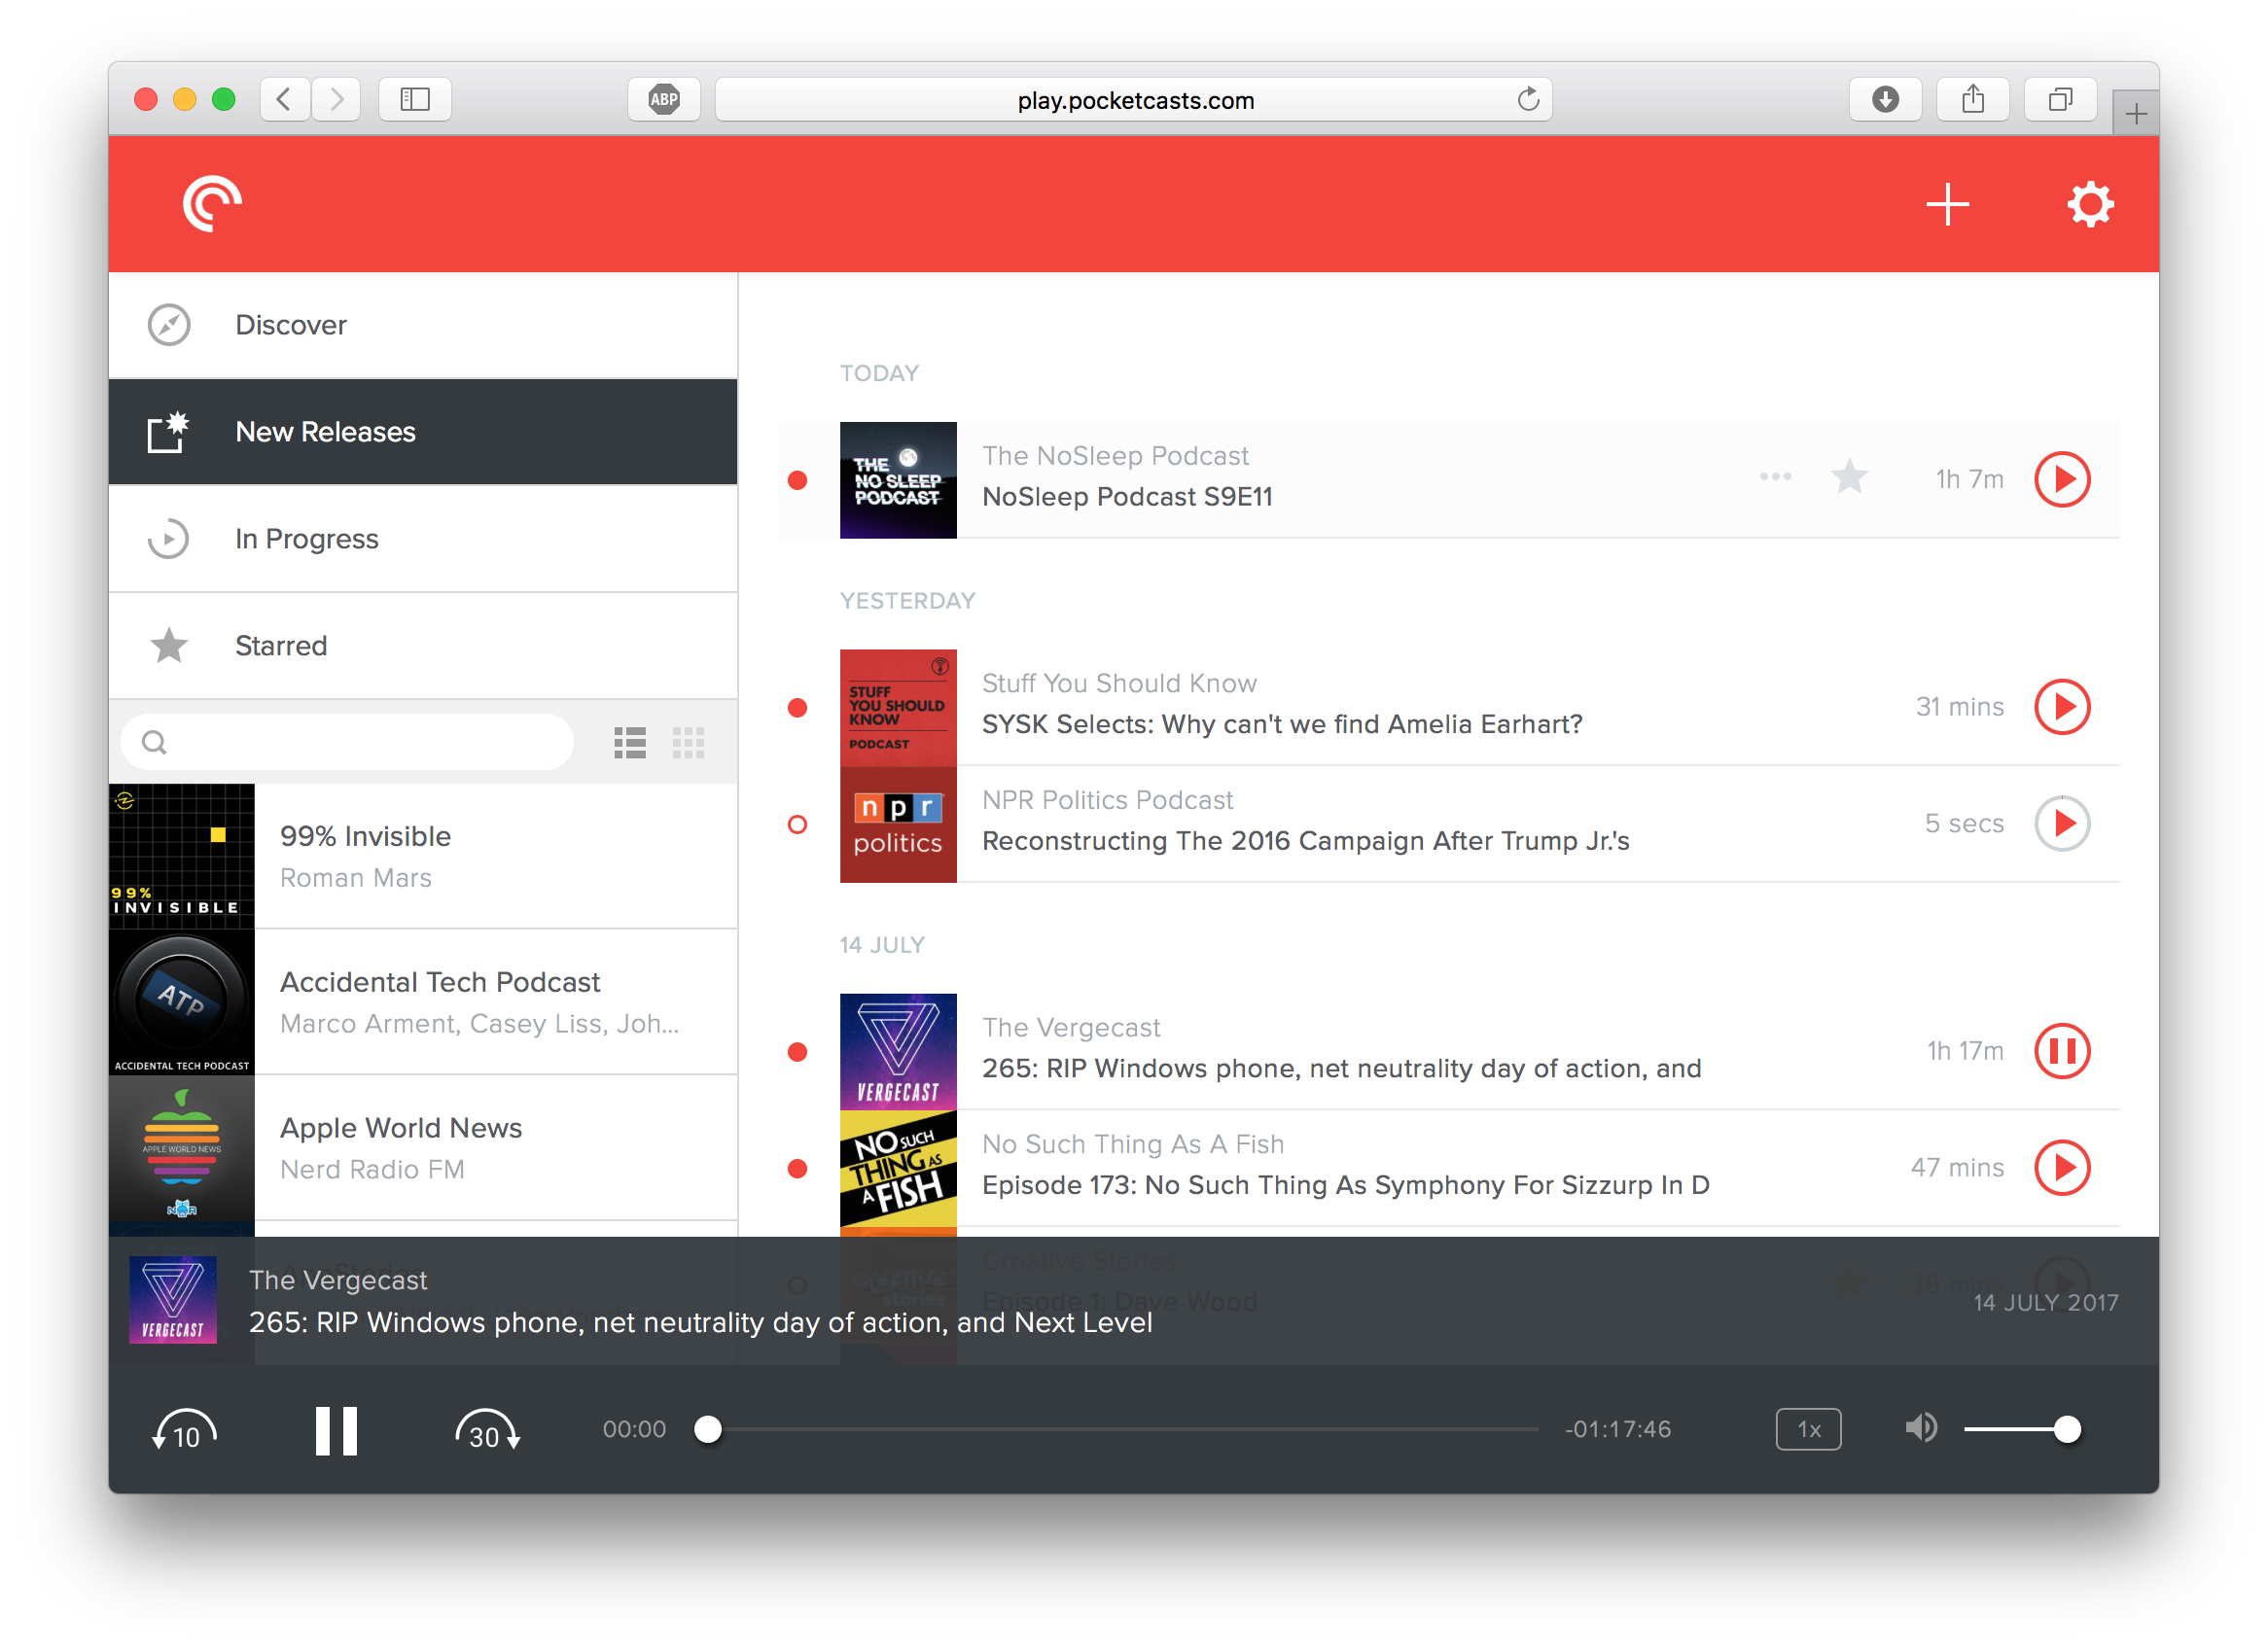Click the Vergecast artwork in episode list
The height and width of the screenshot is (1649, 2268).
(x=898, y=1052)
